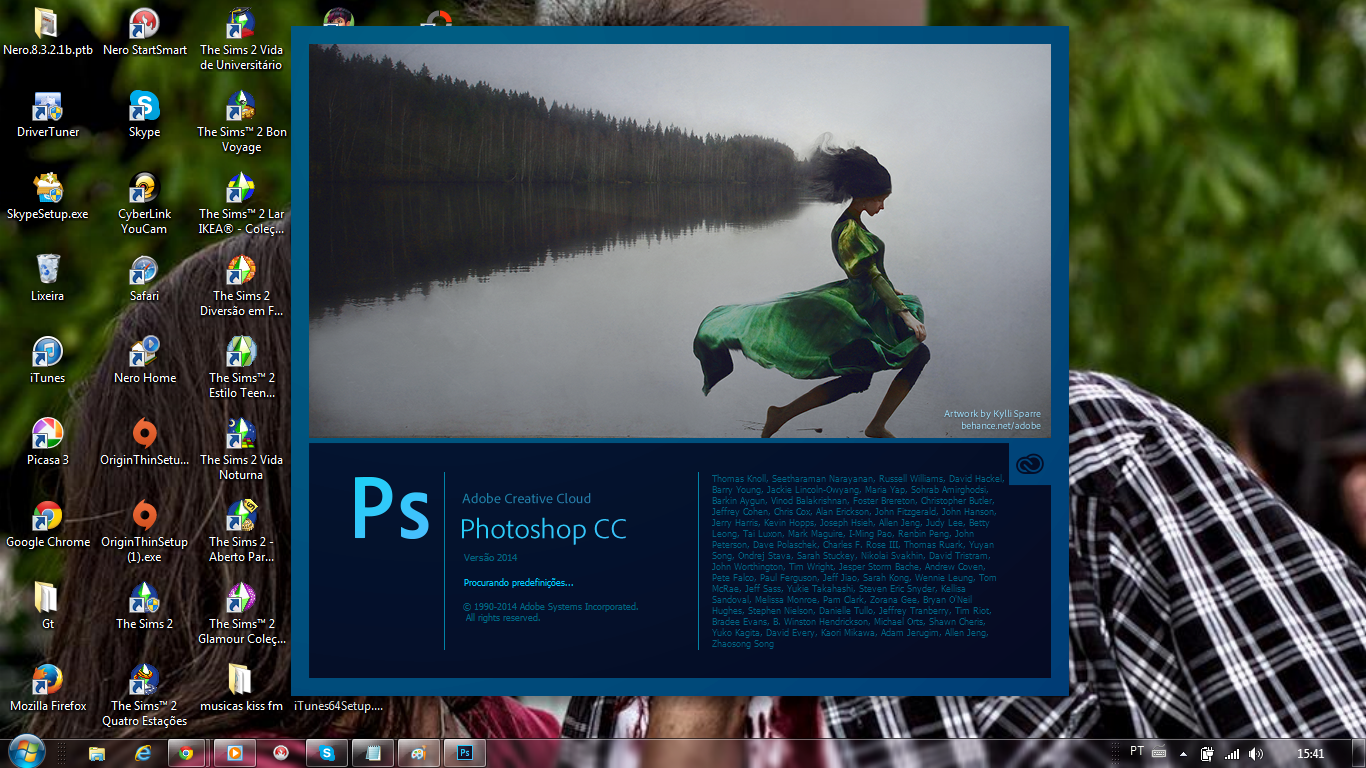Switch to Skype in the taskbar
Viewport: 1366px width, 768px height.
[327, 753]
